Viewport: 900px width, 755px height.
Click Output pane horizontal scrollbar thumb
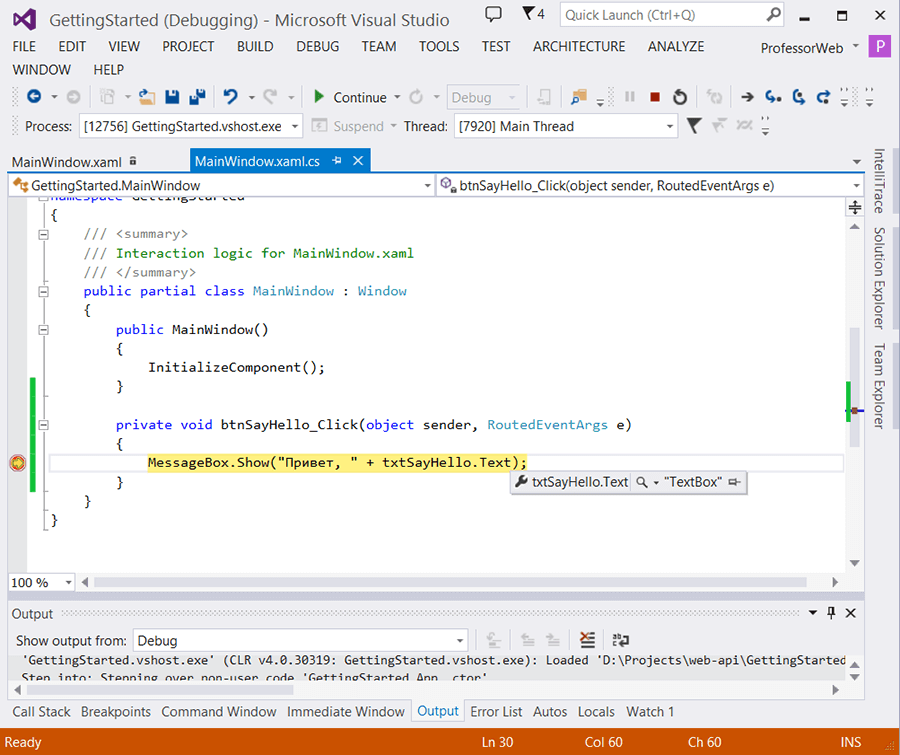[160, 690]
